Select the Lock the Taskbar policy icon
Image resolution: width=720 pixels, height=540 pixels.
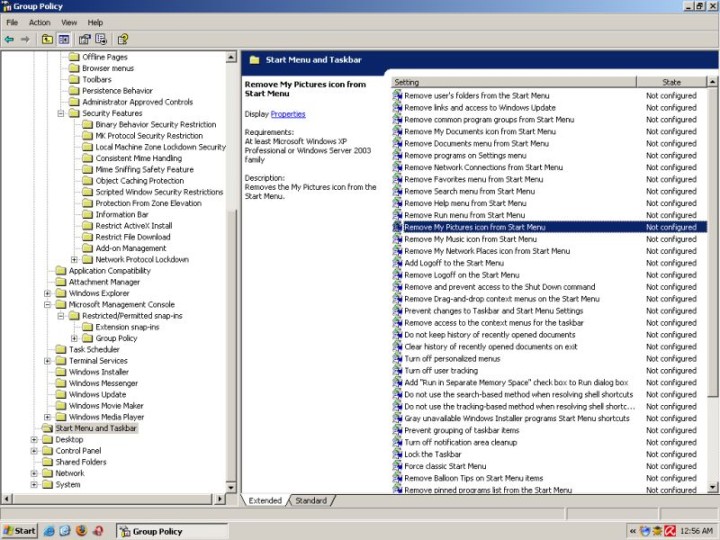point(397,455)
